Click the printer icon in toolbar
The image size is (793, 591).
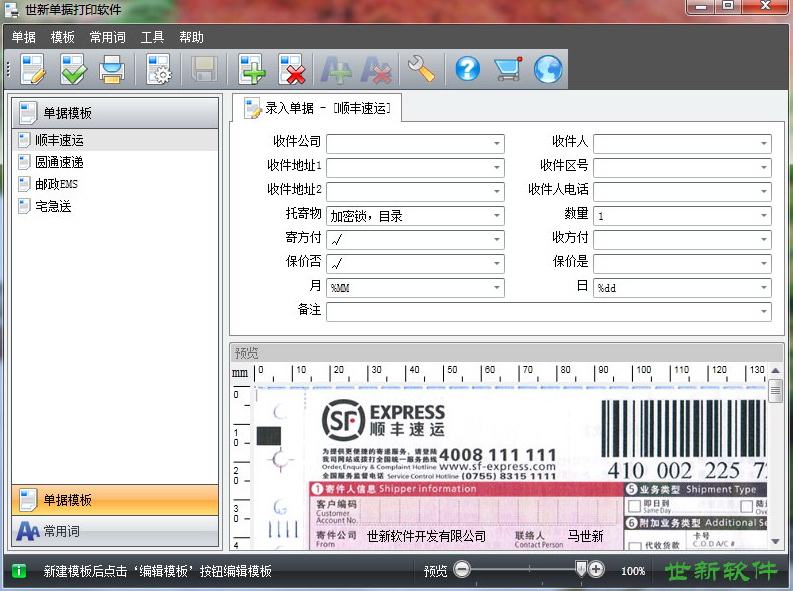[112, 69]
